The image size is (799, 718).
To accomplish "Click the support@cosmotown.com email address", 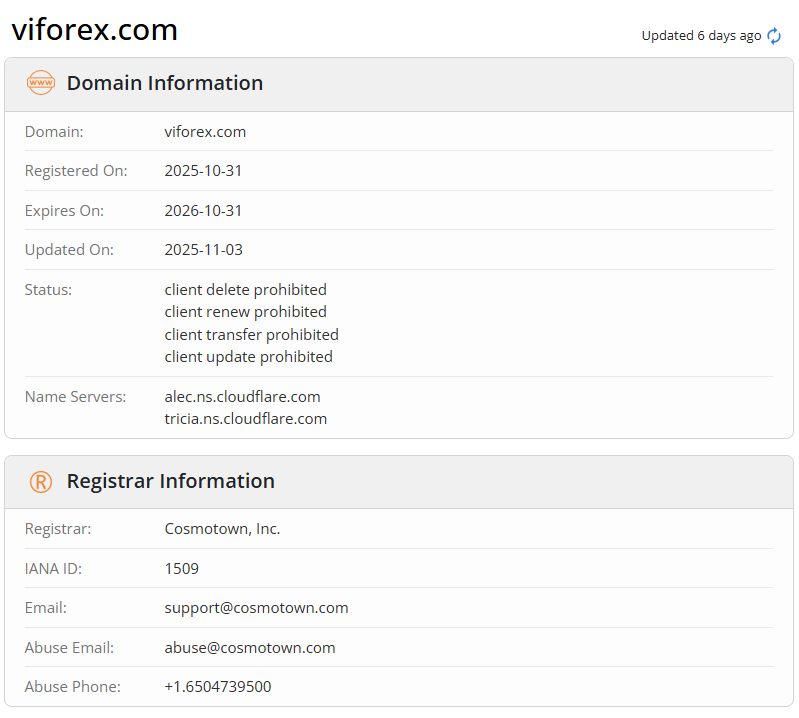I will pos(256,608).
